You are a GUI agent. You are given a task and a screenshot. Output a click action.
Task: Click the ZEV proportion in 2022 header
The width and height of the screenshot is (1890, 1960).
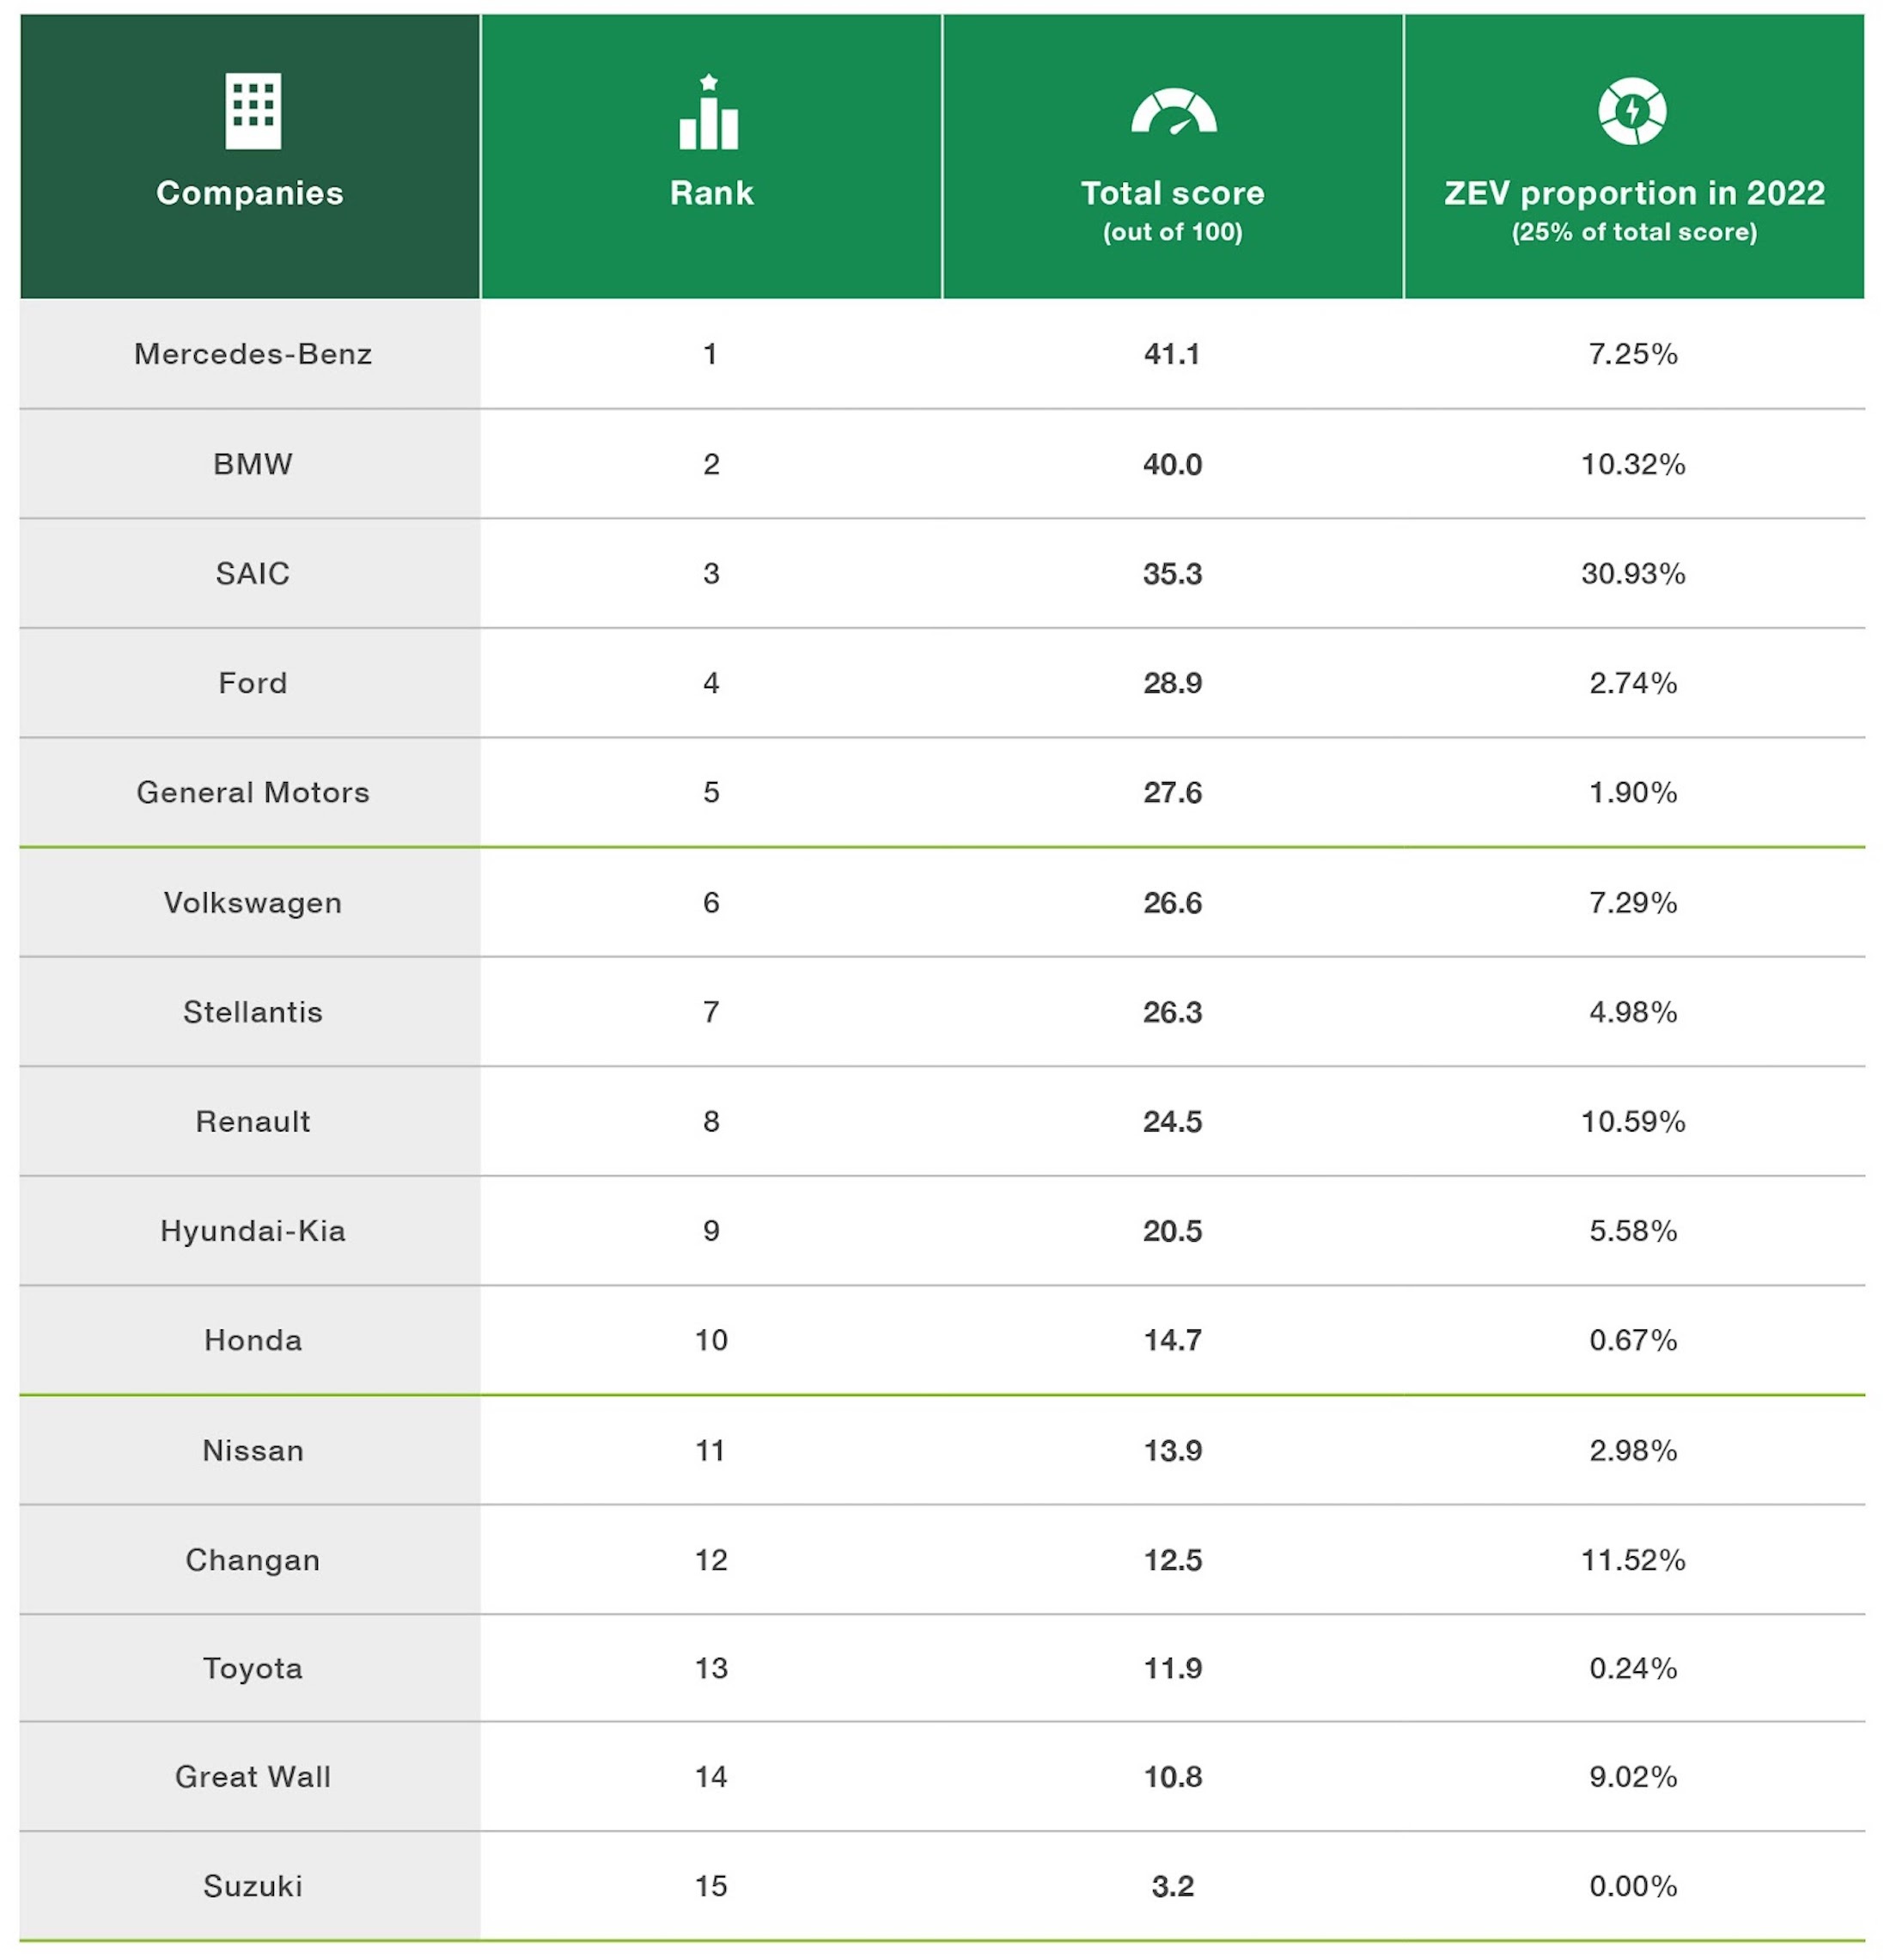tap(1634, 193)
